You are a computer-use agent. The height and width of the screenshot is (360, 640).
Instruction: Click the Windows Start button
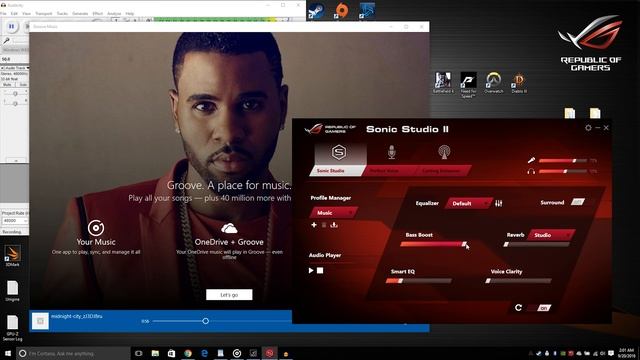[x=8, y=353]
